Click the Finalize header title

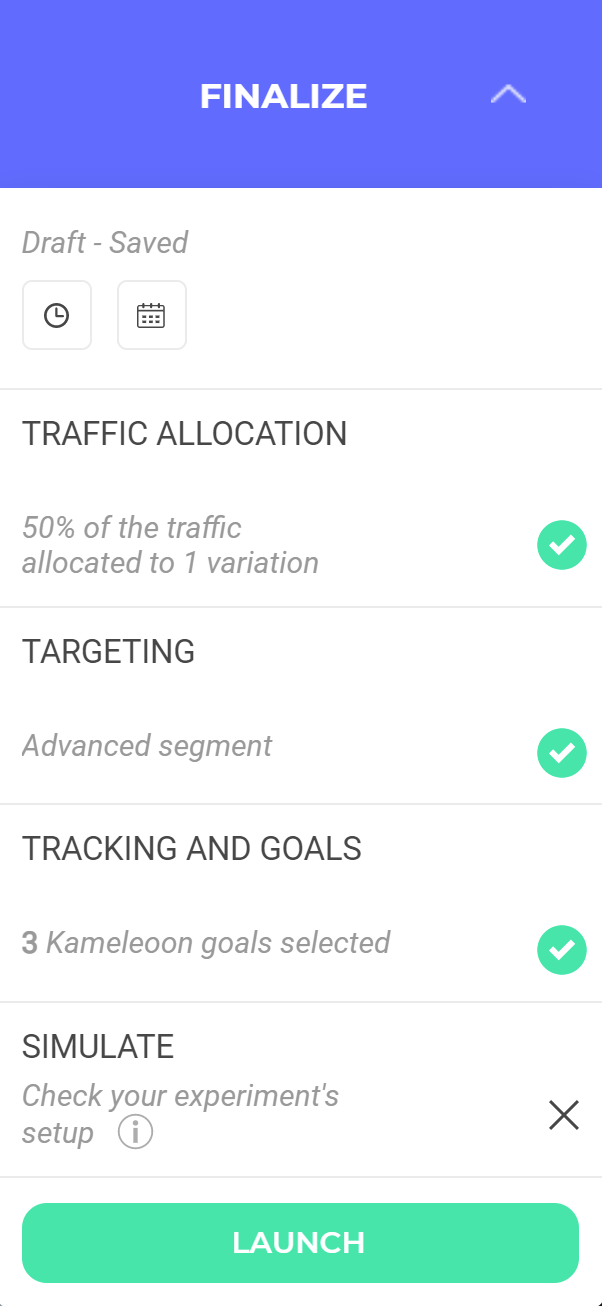(x=284, y=96)
